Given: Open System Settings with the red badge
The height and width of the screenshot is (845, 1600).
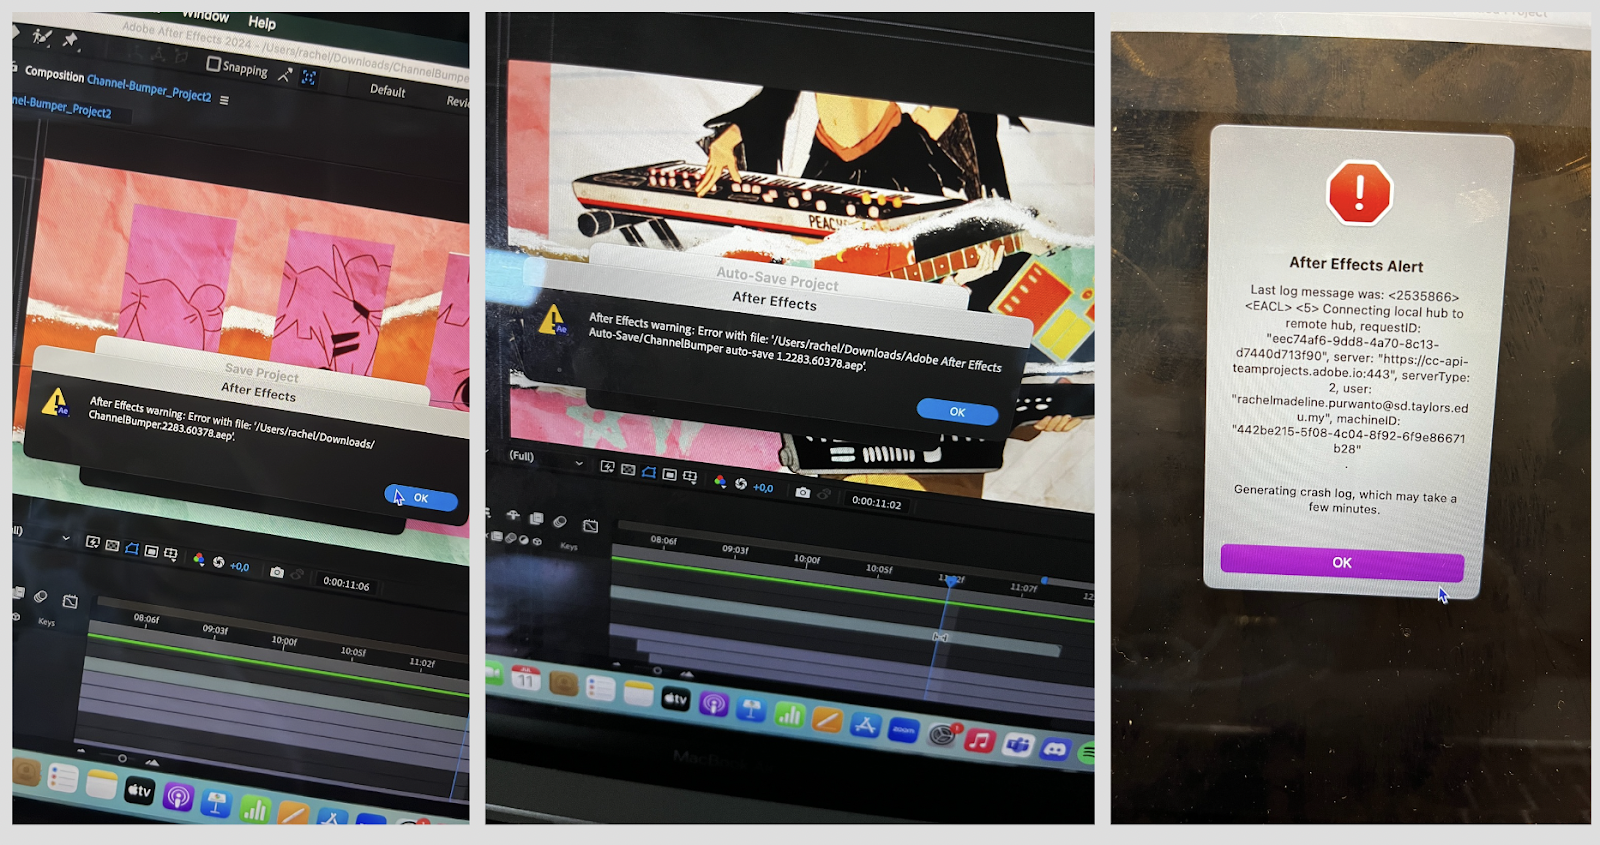Looking at the screenshot, I should [942, 735].
